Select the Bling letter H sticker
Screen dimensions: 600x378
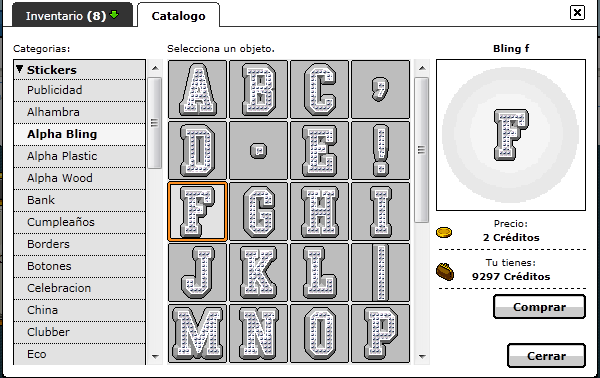(320, 212)
